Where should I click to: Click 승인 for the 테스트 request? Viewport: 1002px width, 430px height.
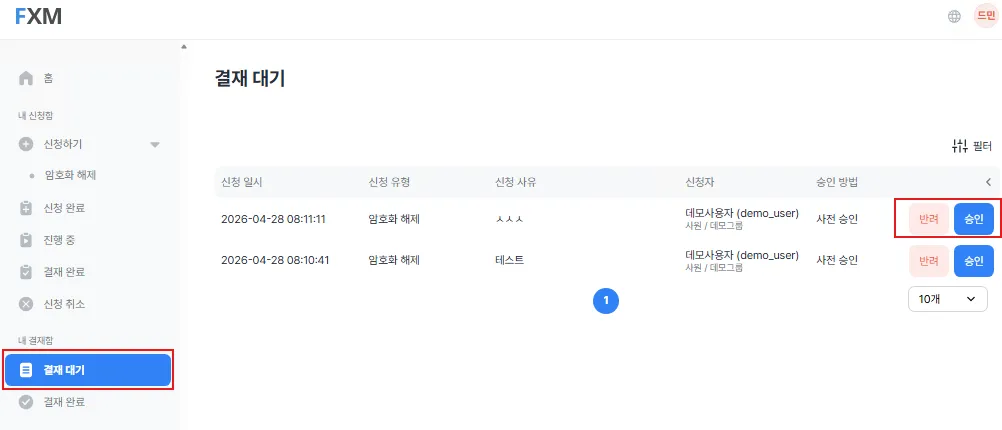[x=974, y=261]
